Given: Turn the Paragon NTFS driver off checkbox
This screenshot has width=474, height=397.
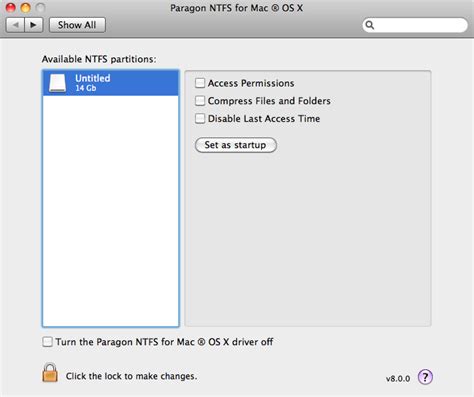Looking at the screenshot, I should [47, 342].
